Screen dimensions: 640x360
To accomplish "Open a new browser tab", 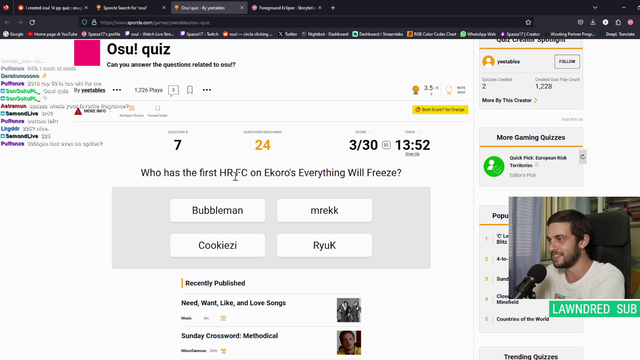I will point(333,8).
